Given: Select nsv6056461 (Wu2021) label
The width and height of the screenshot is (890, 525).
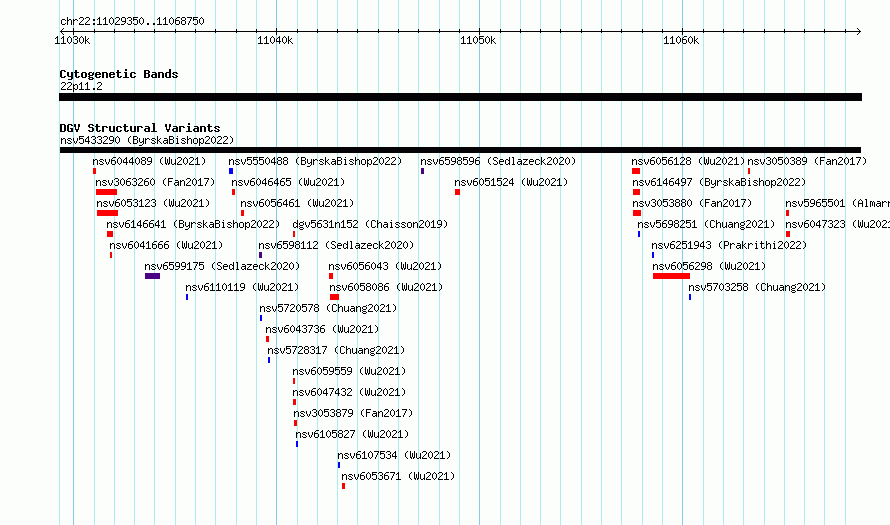Looking at the screenshot, I should [297, 203].
